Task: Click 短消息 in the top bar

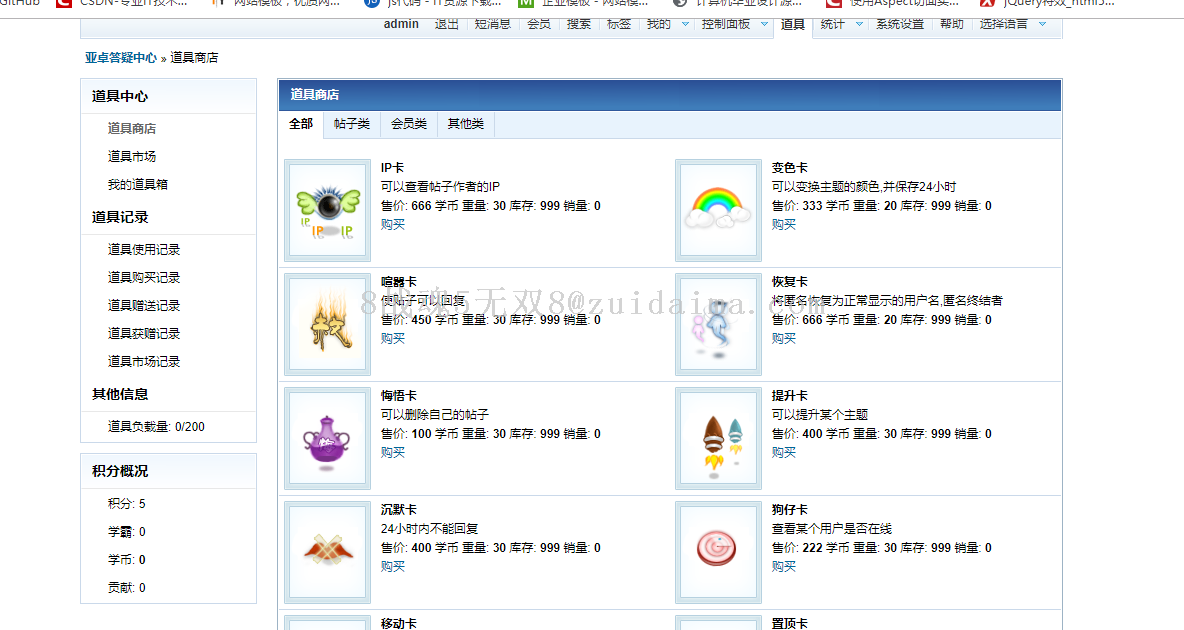Action: [493, 24]
